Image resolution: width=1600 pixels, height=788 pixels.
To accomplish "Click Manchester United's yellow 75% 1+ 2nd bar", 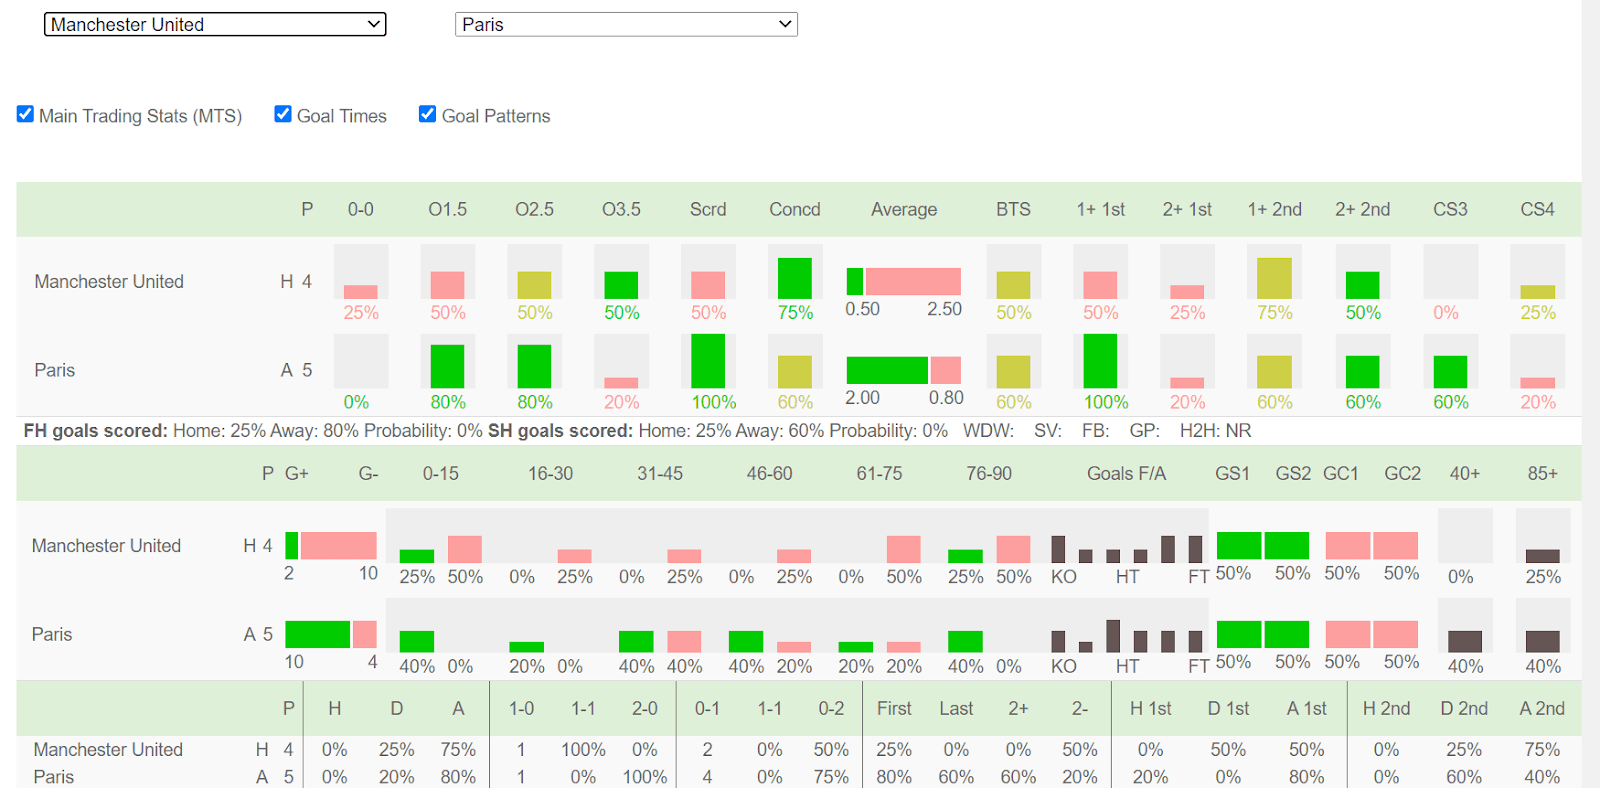I will point(1274,278).
